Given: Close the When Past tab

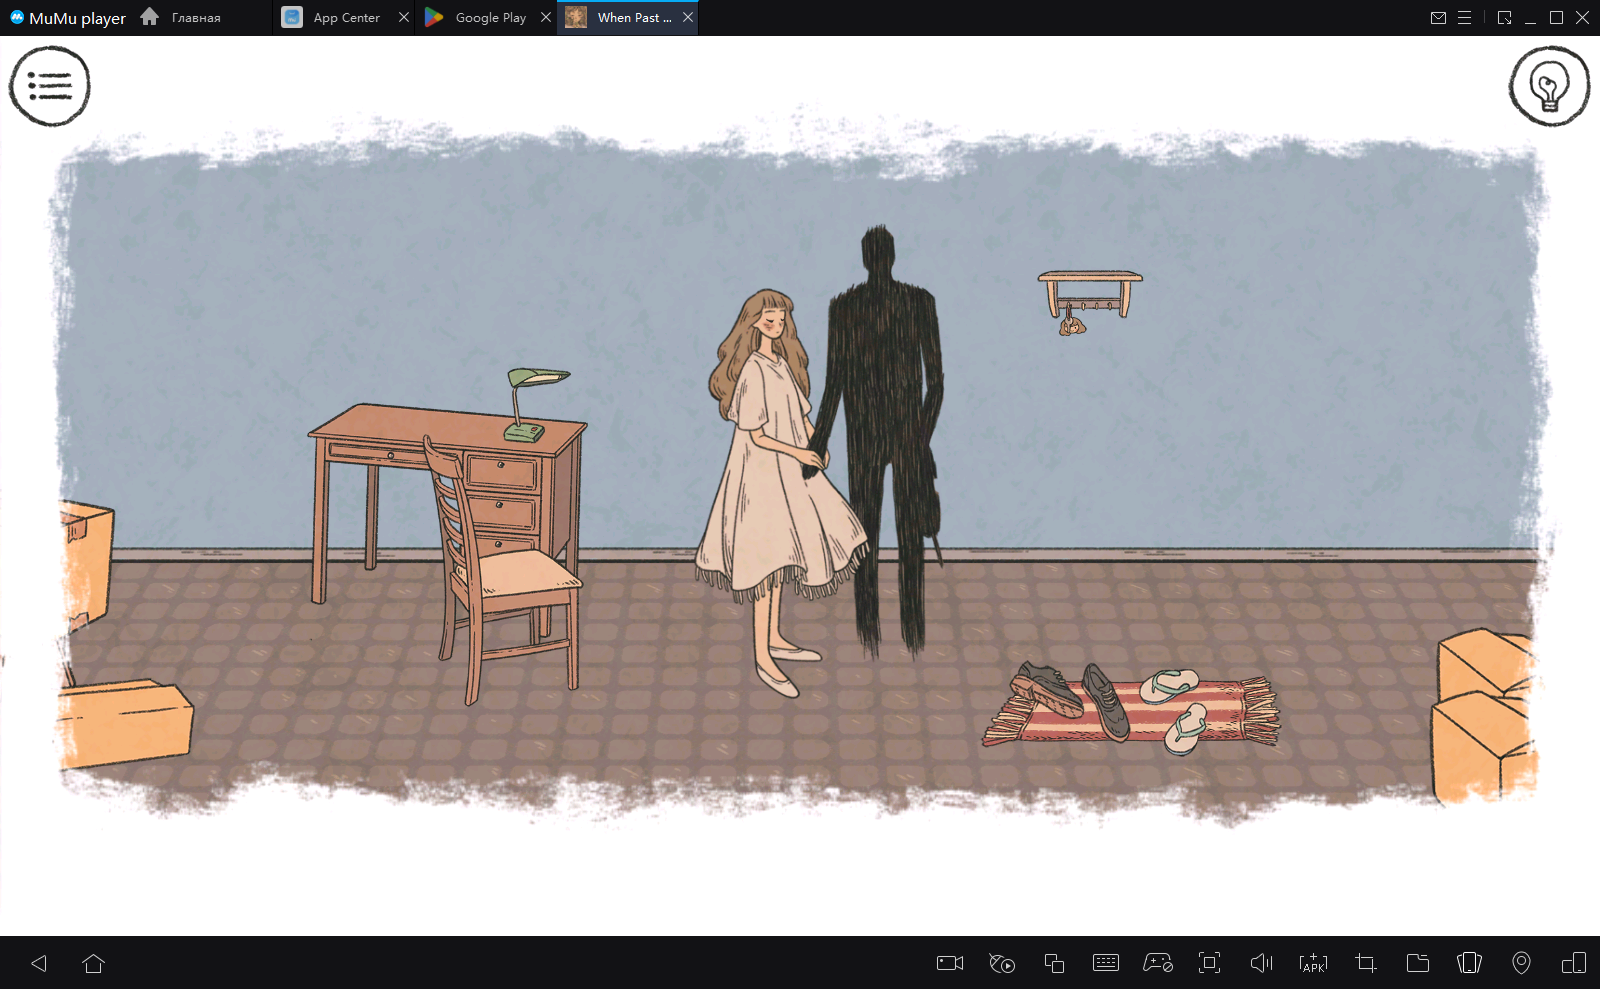Looking at the screenshot, I should click(688, 18).
